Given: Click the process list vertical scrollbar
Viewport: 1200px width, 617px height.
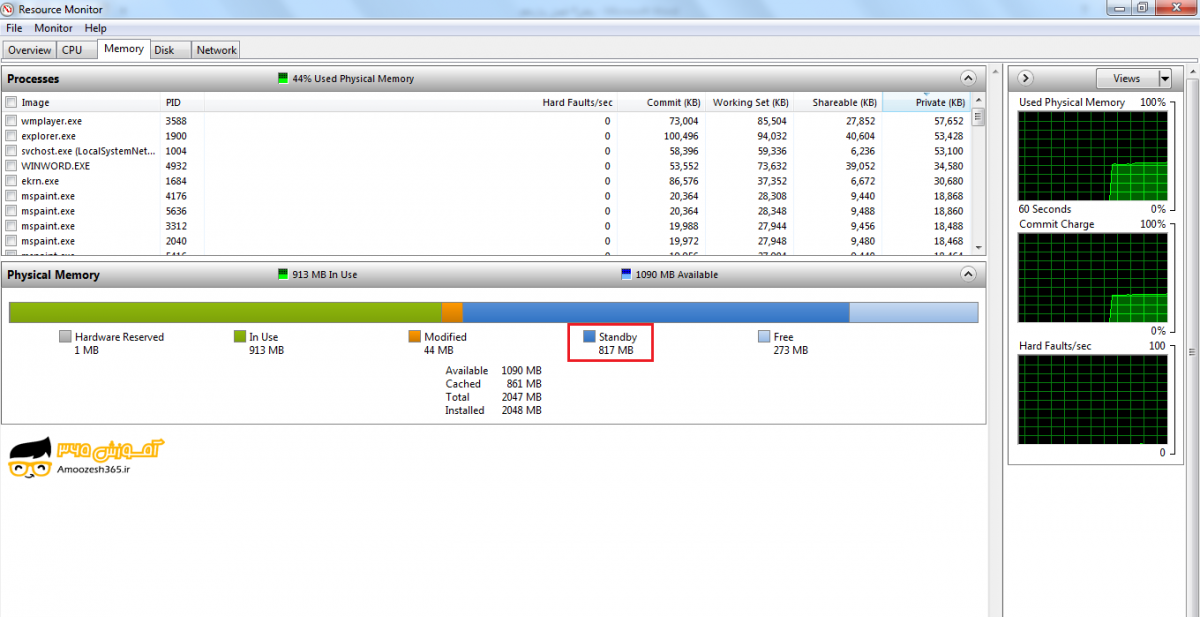Looking at the screenshot, I should [978, 180].
